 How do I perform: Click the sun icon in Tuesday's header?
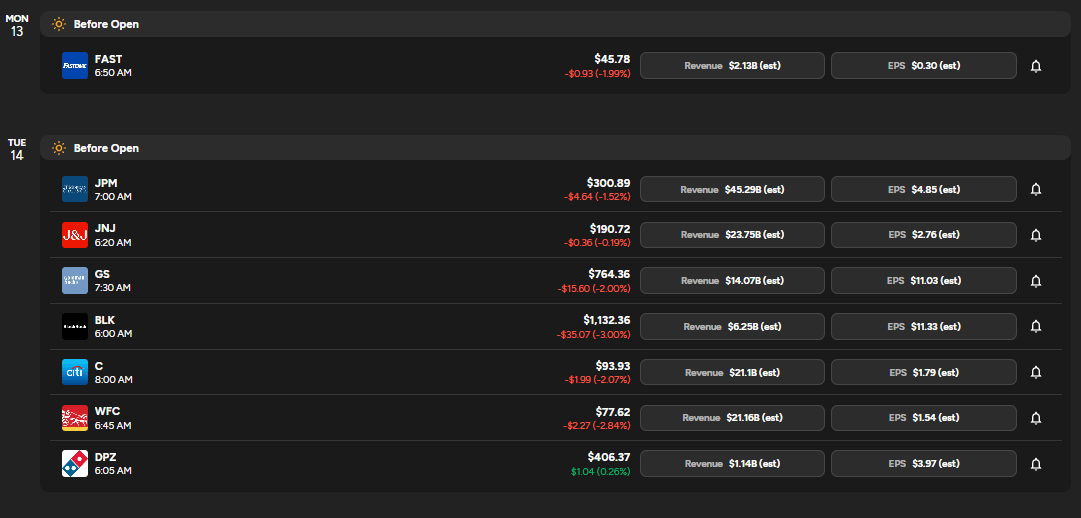(x=59, y=148)
